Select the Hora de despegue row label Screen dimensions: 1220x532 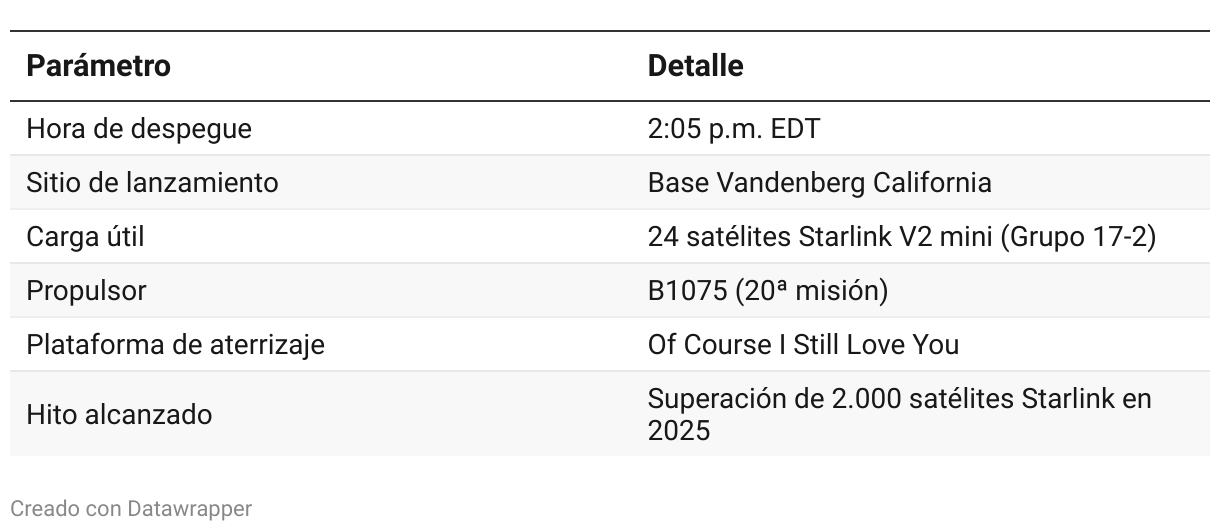pyautogui.click(x=138, y=129)
